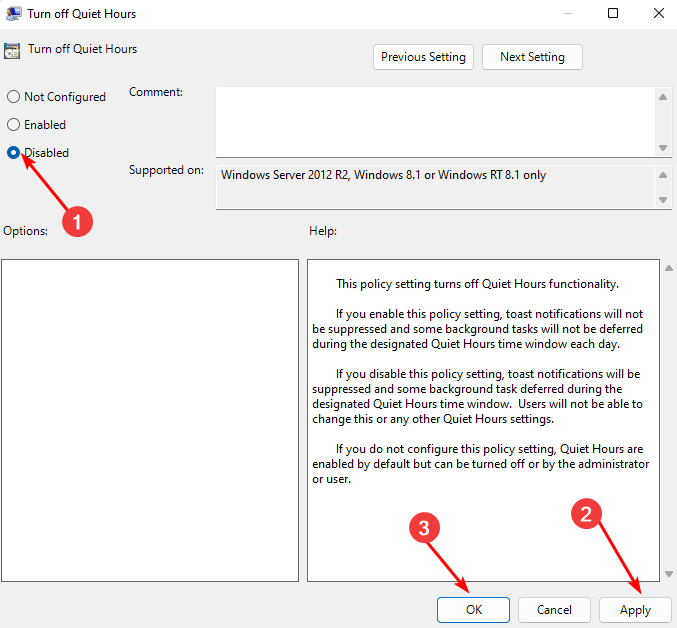This screenshot has width=677, height=628.
Task: Click the Supported on scroll up arrow
Action: (x=663, y=175)
